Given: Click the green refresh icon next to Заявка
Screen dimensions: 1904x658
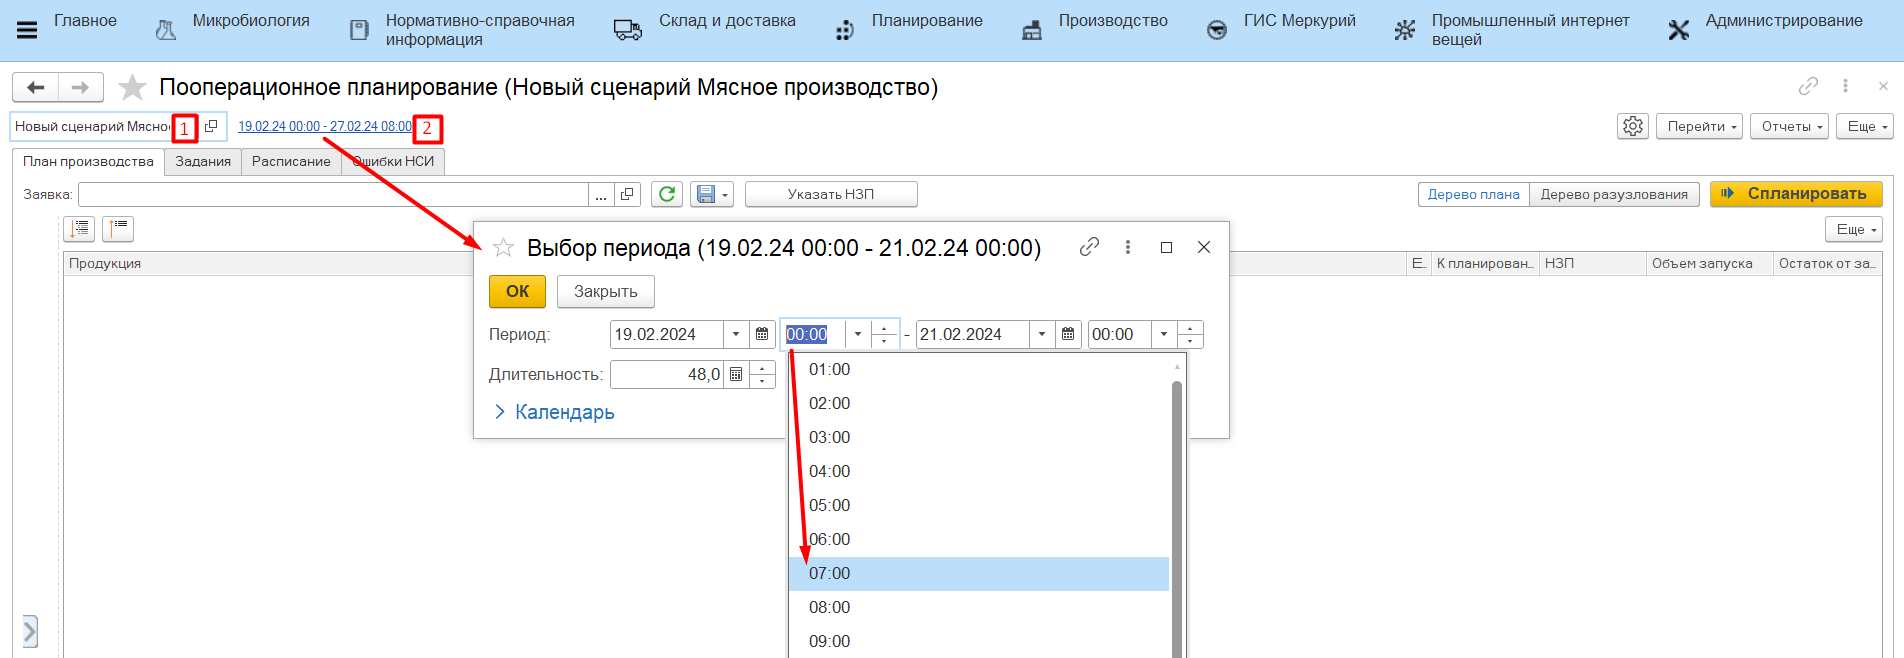Looking at the screenshot, I should [x=667, y=194].
